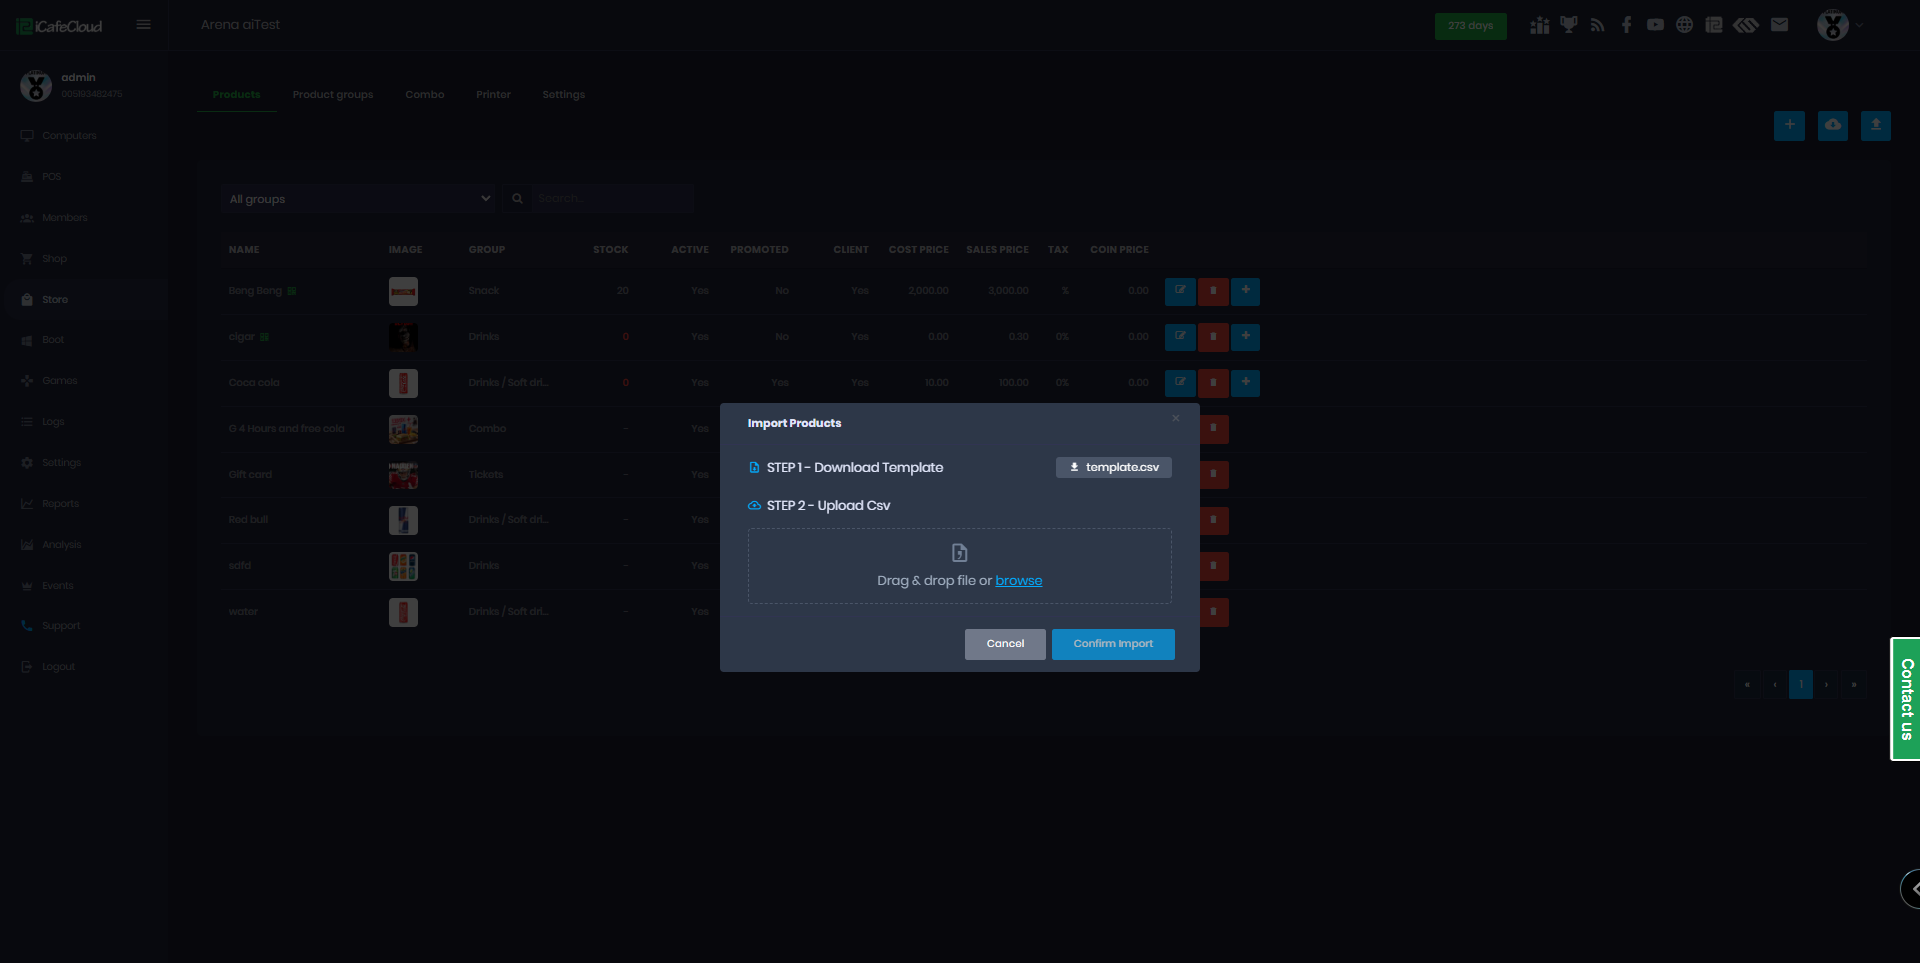This screenshot has width=1920, height=963.
Task: Add stock to Coca cola product
Action: point(1246,383)
